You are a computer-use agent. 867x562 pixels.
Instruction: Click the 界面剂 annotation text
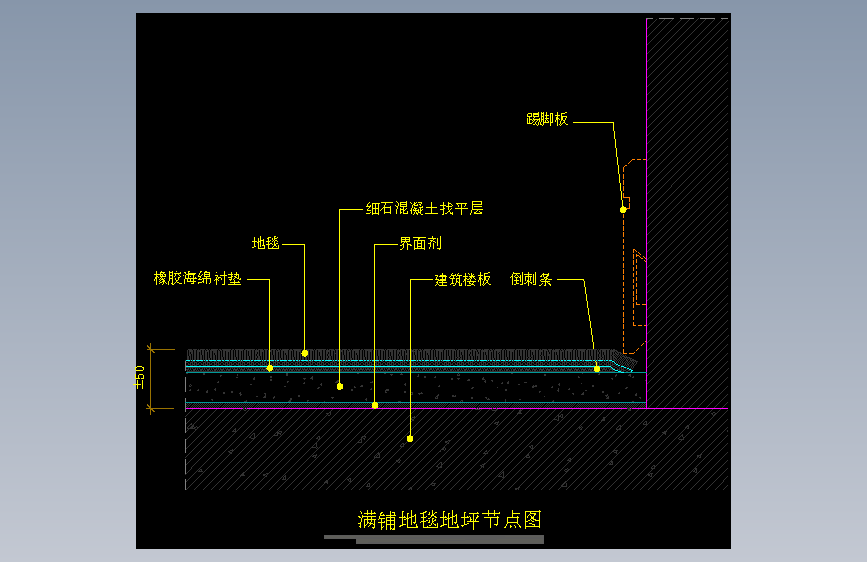click(x=420, y=243)
